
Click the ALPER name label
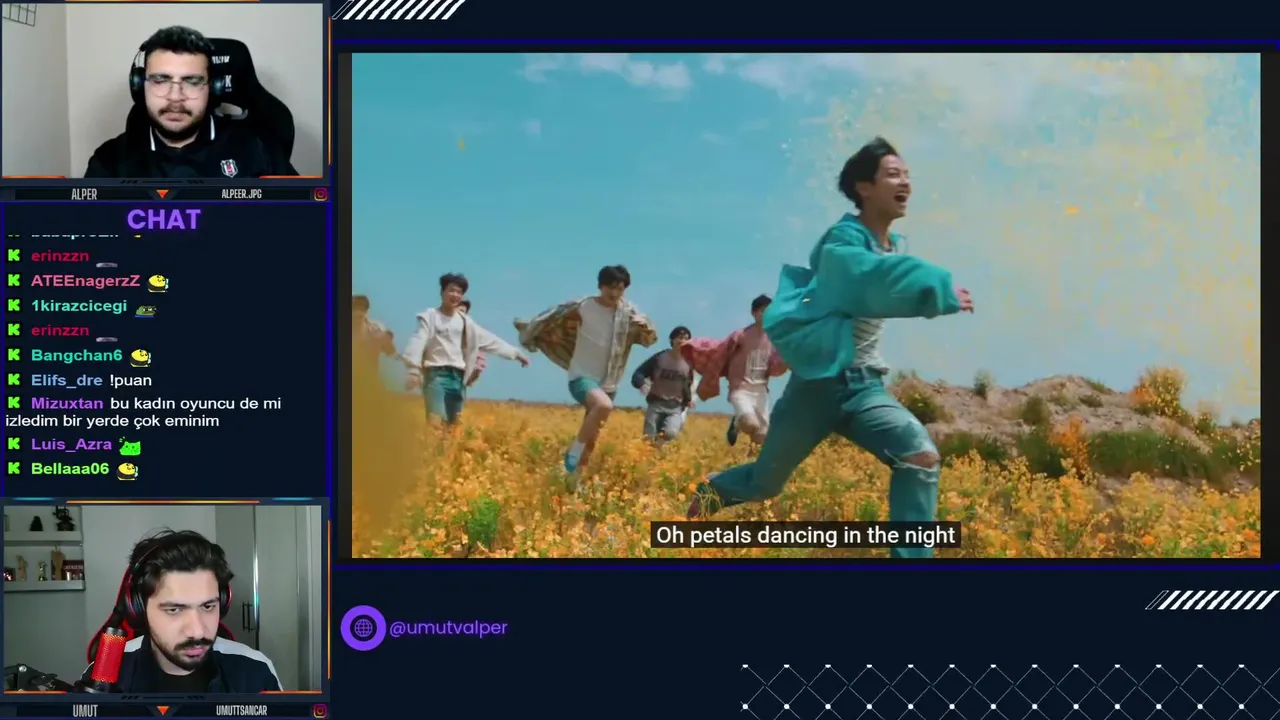[x=84, y=194]
